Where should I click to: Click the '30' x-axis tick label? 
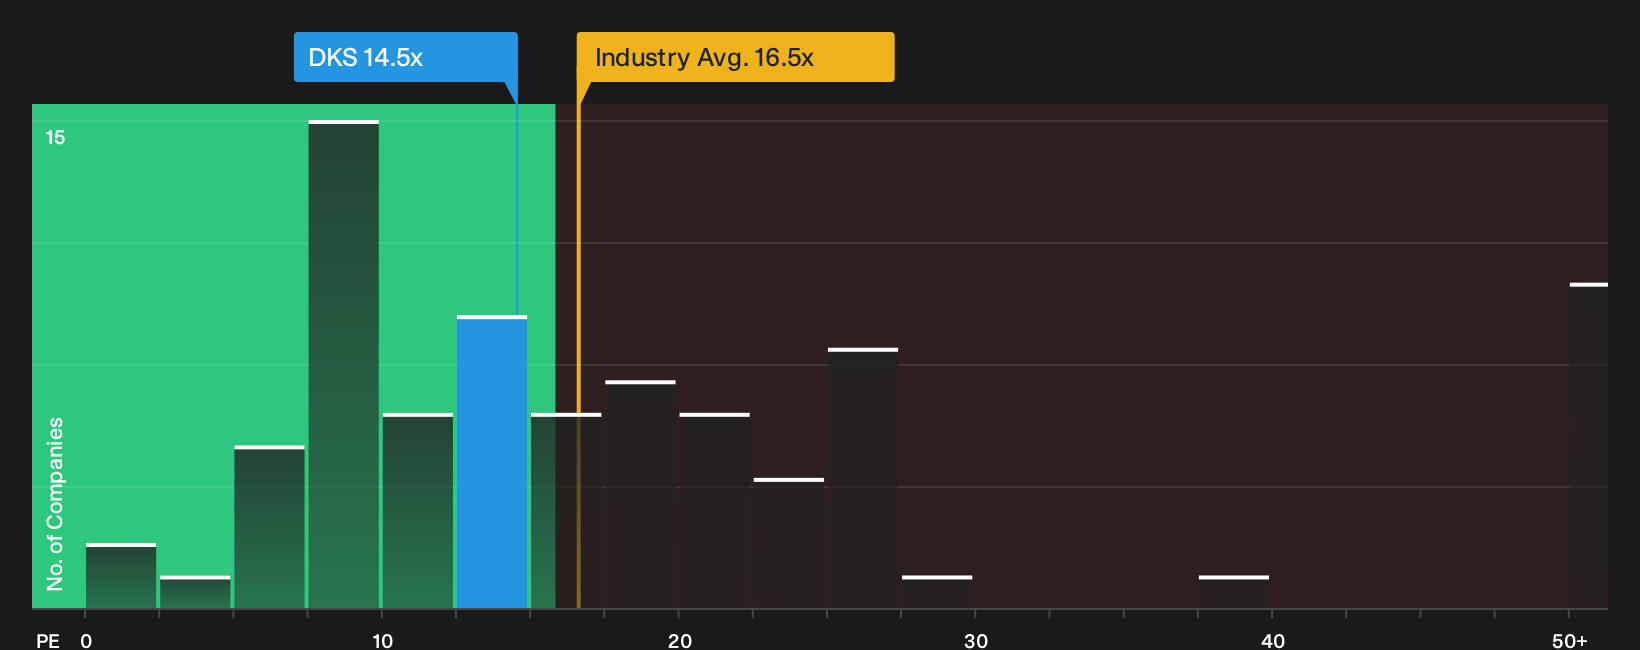(976, 641)
